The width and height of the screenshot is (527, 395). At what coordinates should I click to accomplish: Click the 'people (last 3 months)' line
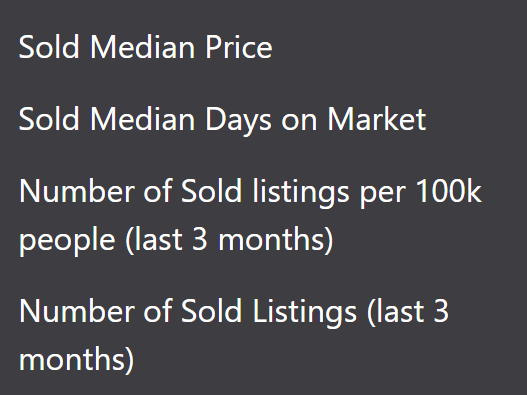pos(176,240)
